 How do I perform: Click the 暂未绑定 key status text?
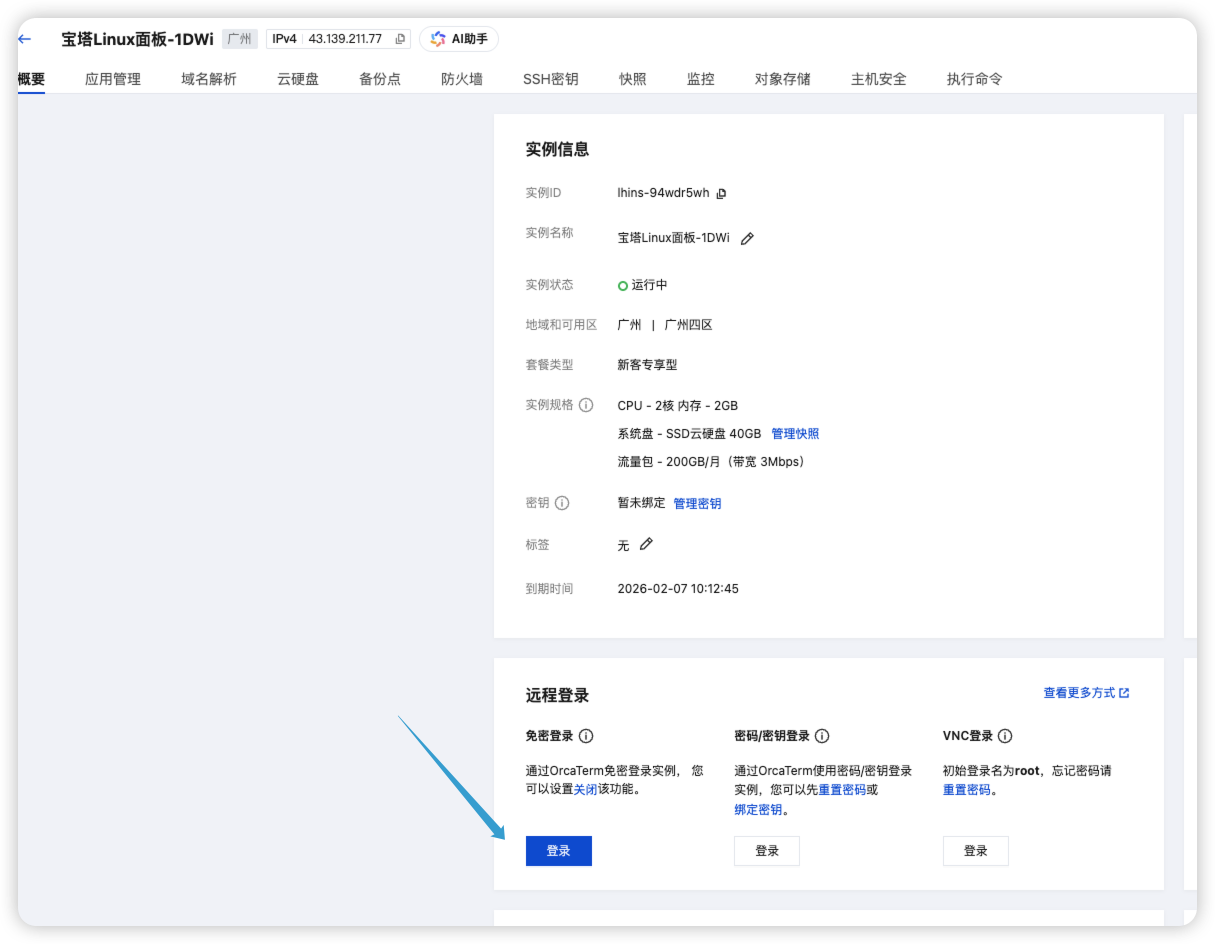641,503
